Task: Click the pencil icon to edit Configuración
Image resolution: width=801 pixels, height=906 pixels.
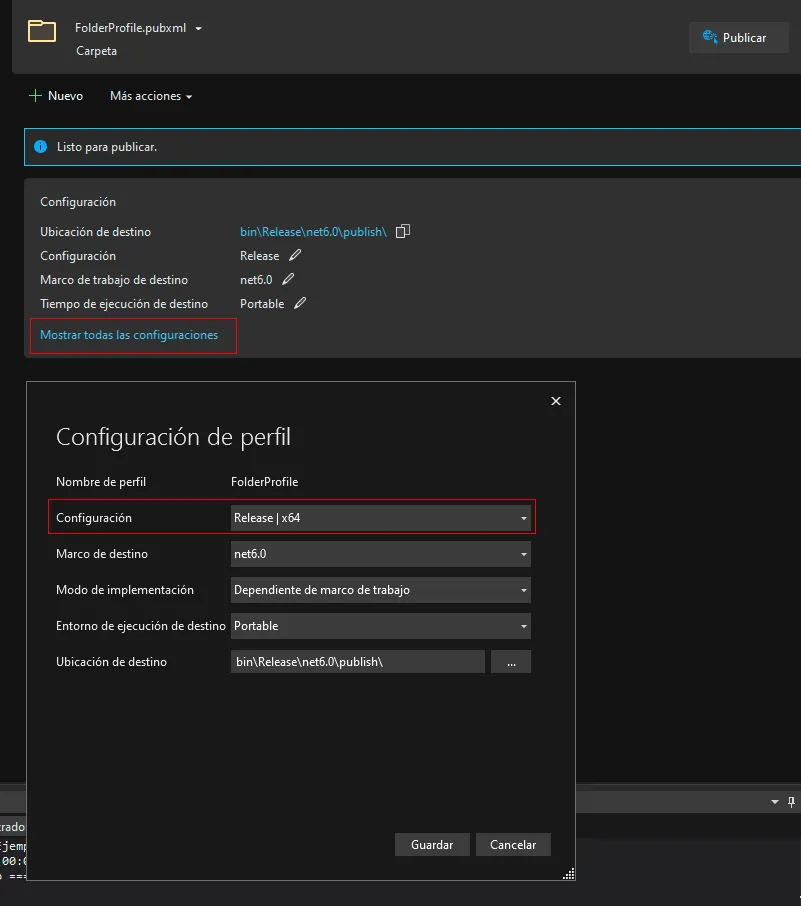Action: (294, 255)
